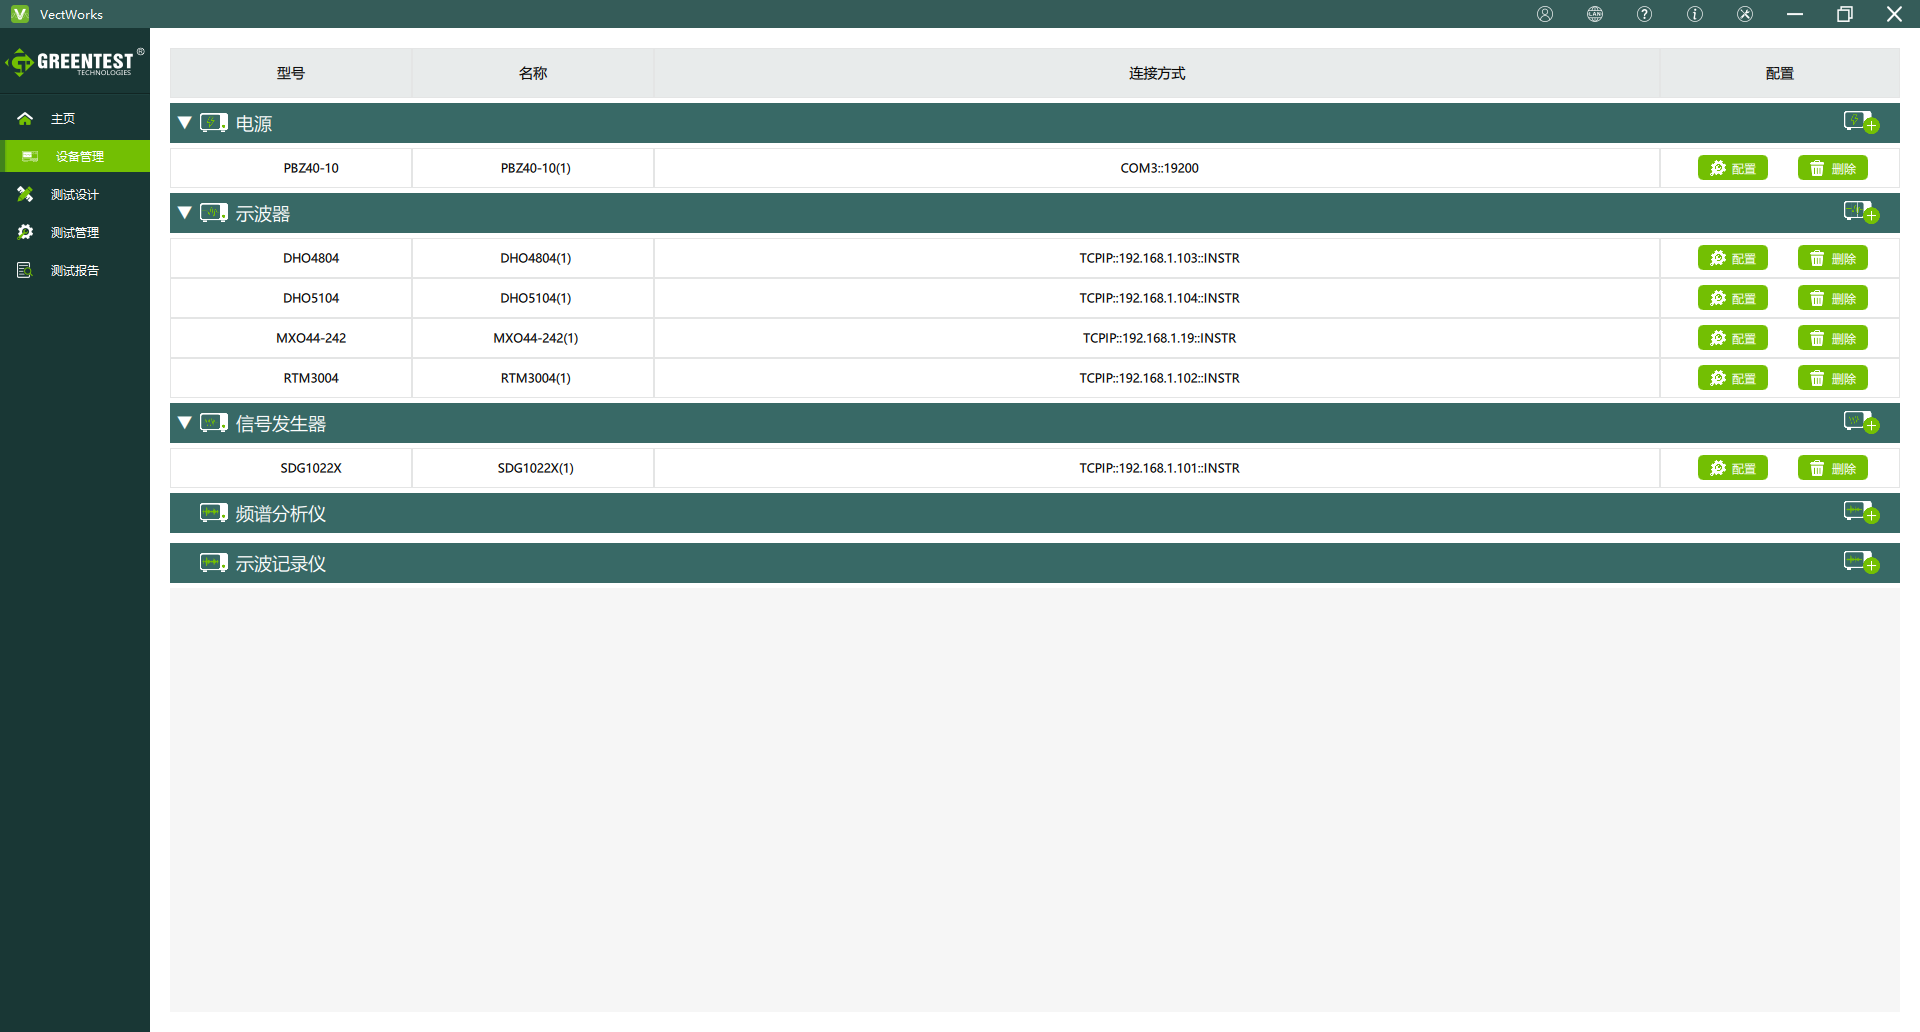Go to 主页 in the sidebar

click(63, 119)
